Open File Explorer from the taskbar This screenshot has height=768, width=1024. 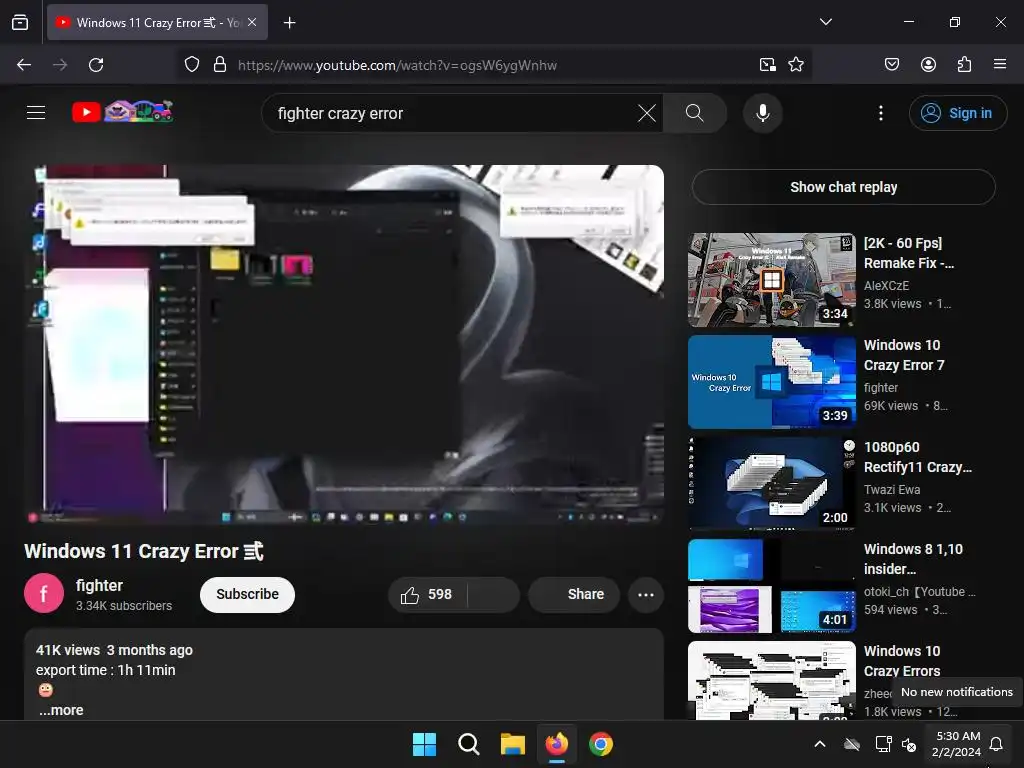pos(513,744)
